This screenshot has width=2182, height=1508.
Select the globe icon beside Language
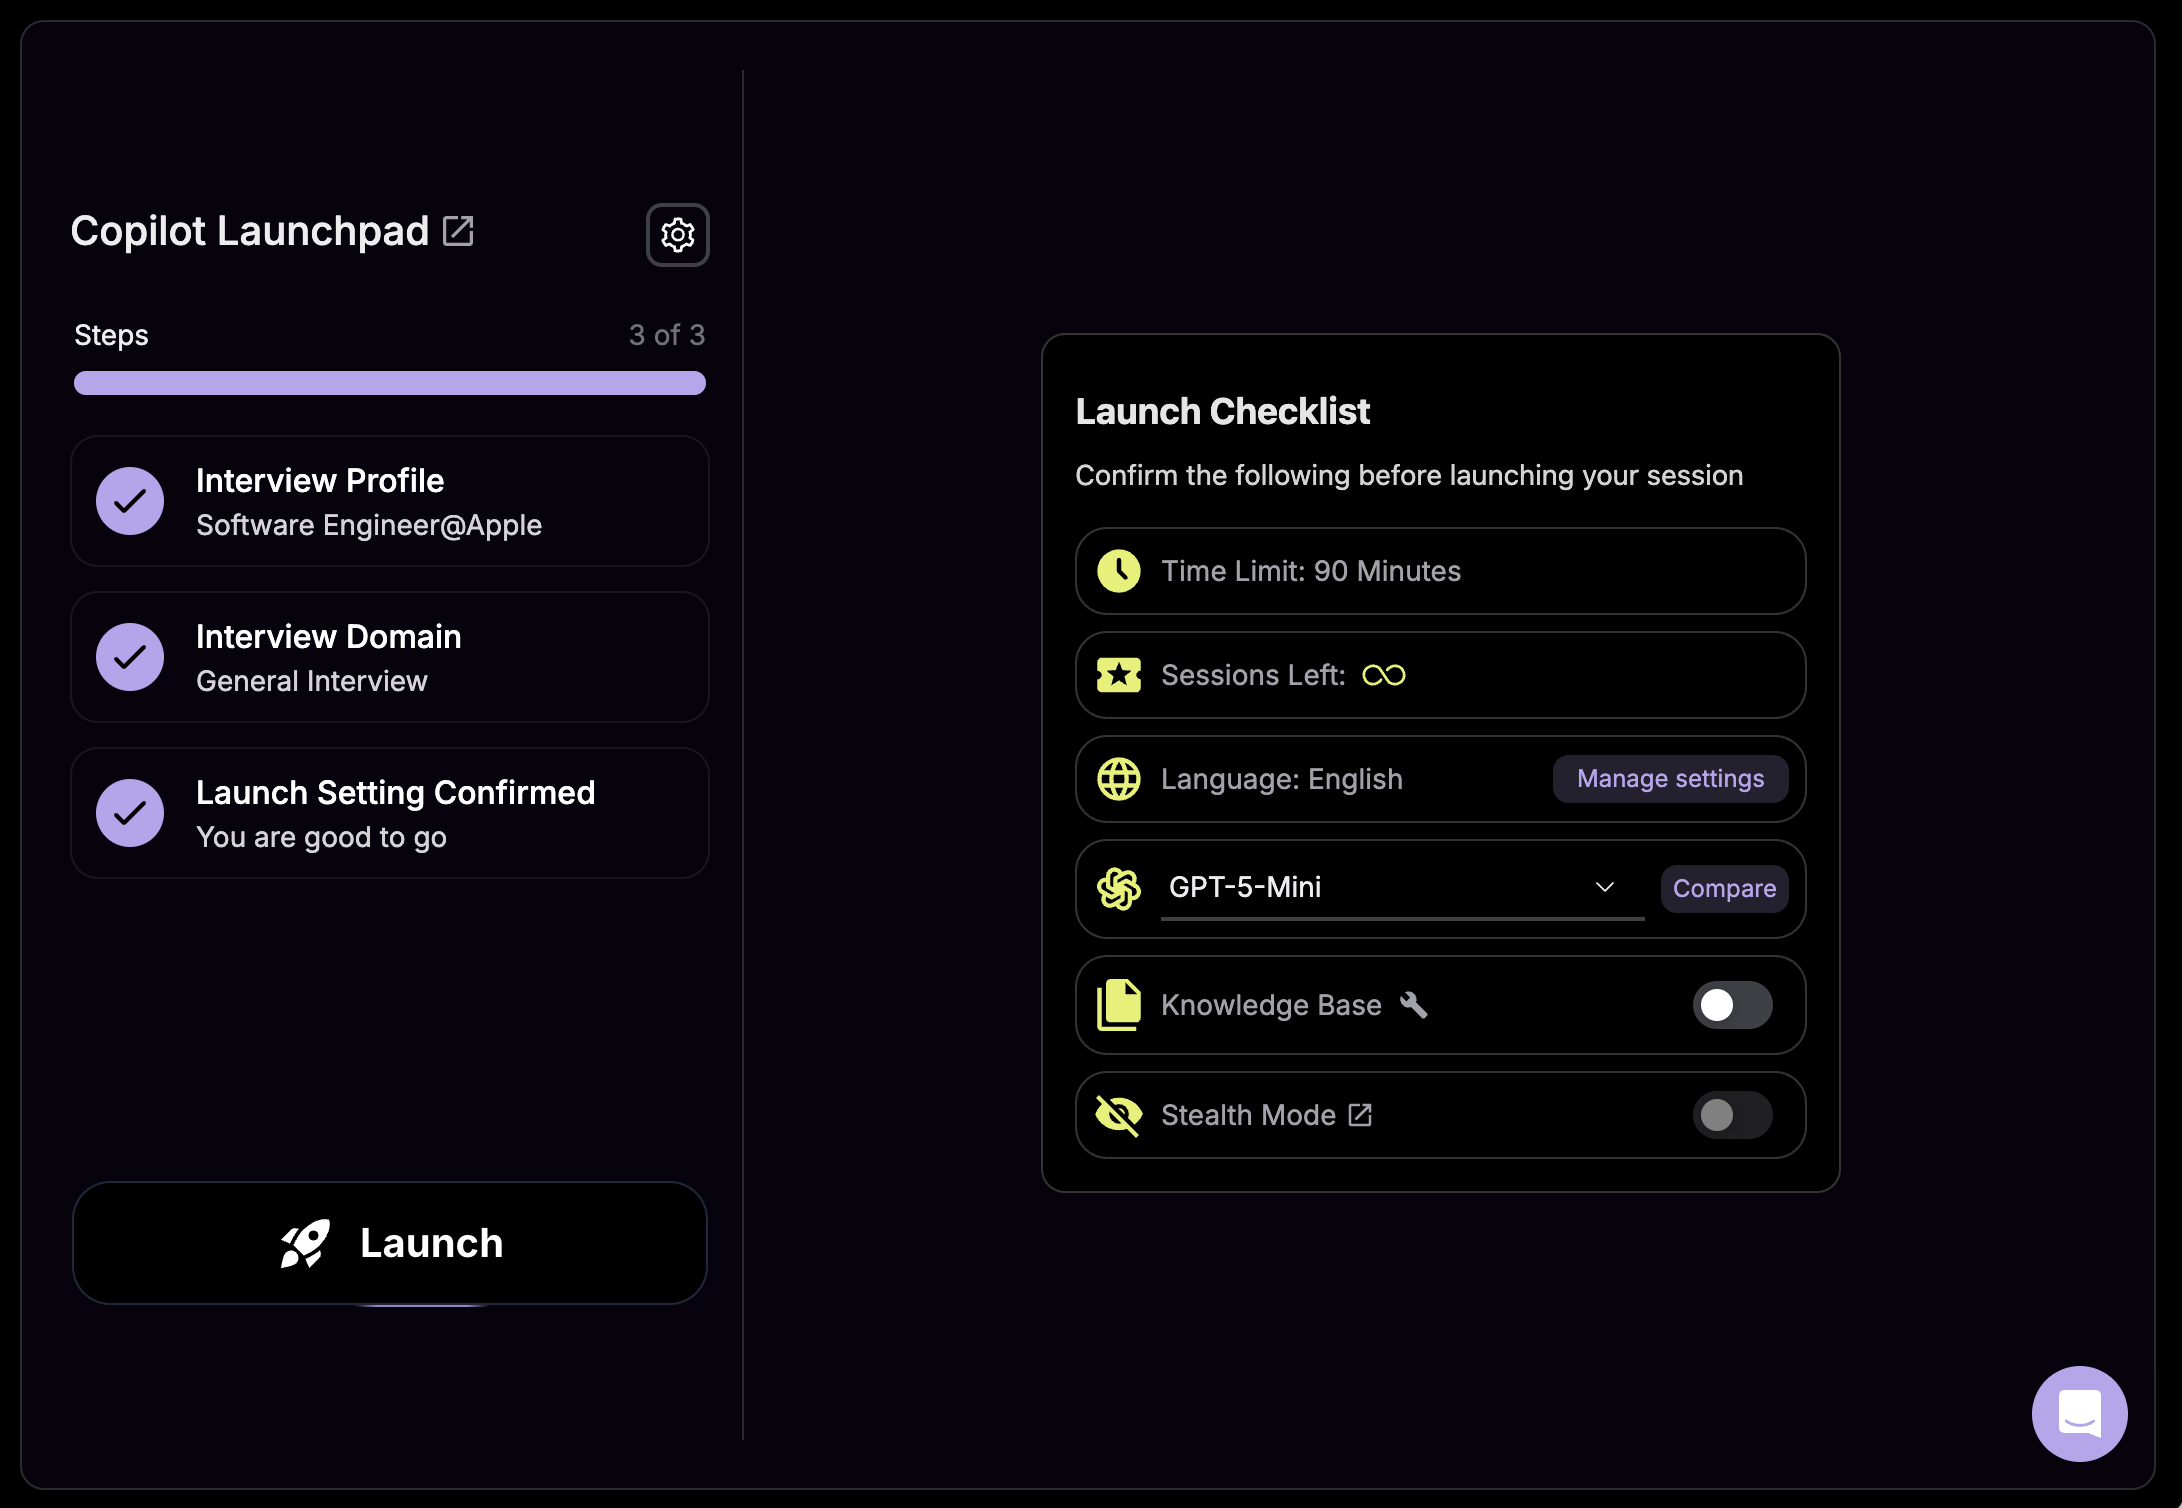click(1119, 779)
